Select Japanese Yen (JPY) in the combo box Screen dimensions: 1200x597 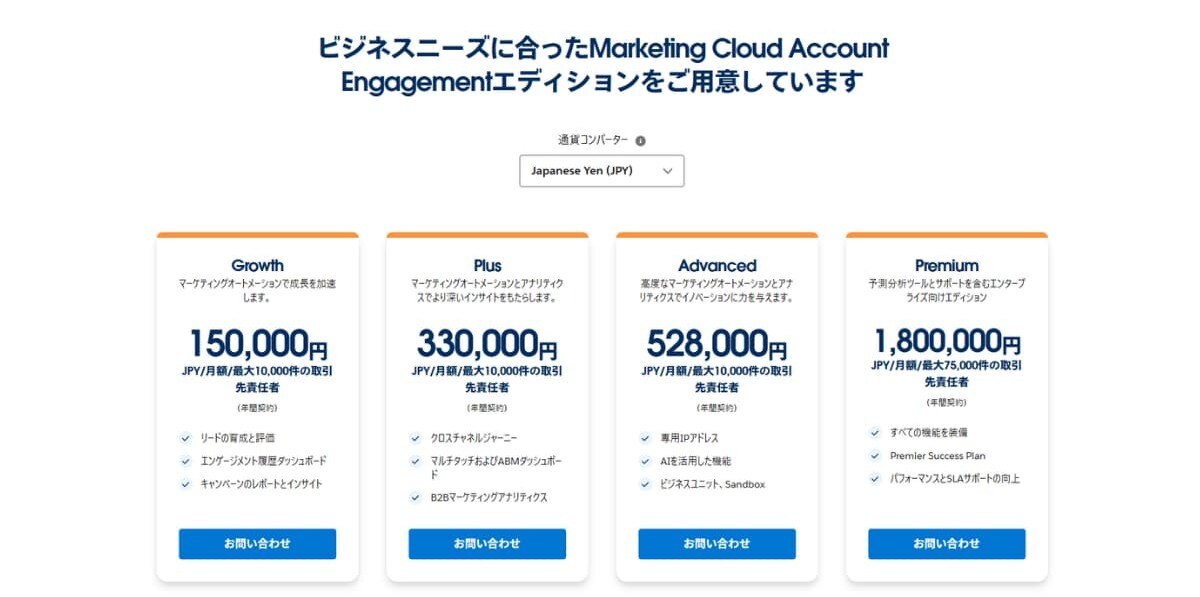coord(600,170)
